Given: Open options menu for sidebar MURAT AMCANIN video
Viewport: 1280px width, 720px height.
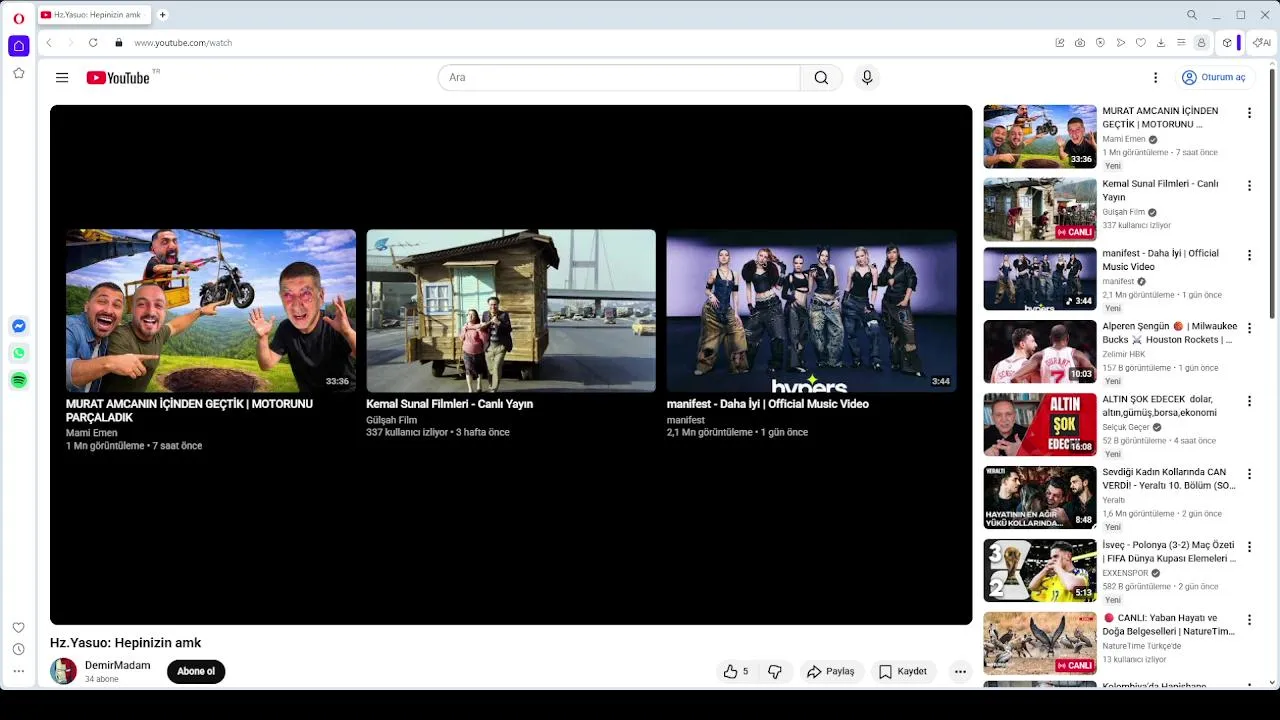Looking at the screenshot, I should pyautogui.click(x=1249, y=113).
